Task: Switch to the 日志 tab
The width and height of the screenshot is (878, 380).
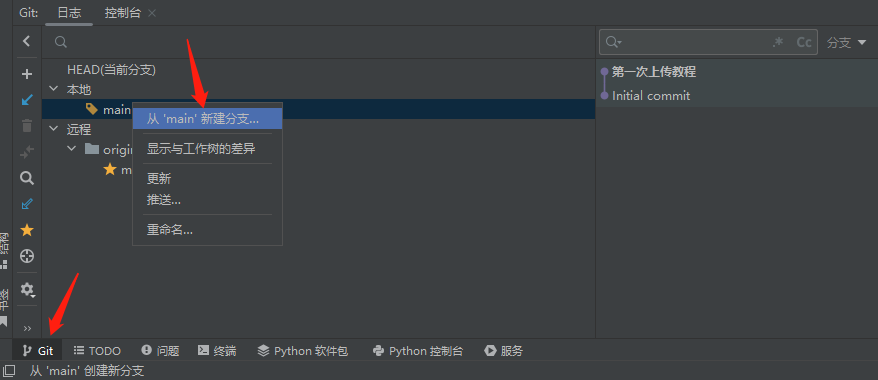Action: point(69,13)
